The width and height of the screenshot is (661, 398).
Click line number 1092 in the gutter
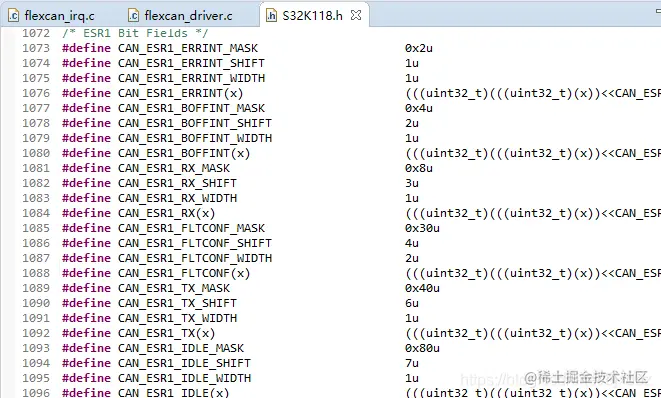click(x=36, y=333)
